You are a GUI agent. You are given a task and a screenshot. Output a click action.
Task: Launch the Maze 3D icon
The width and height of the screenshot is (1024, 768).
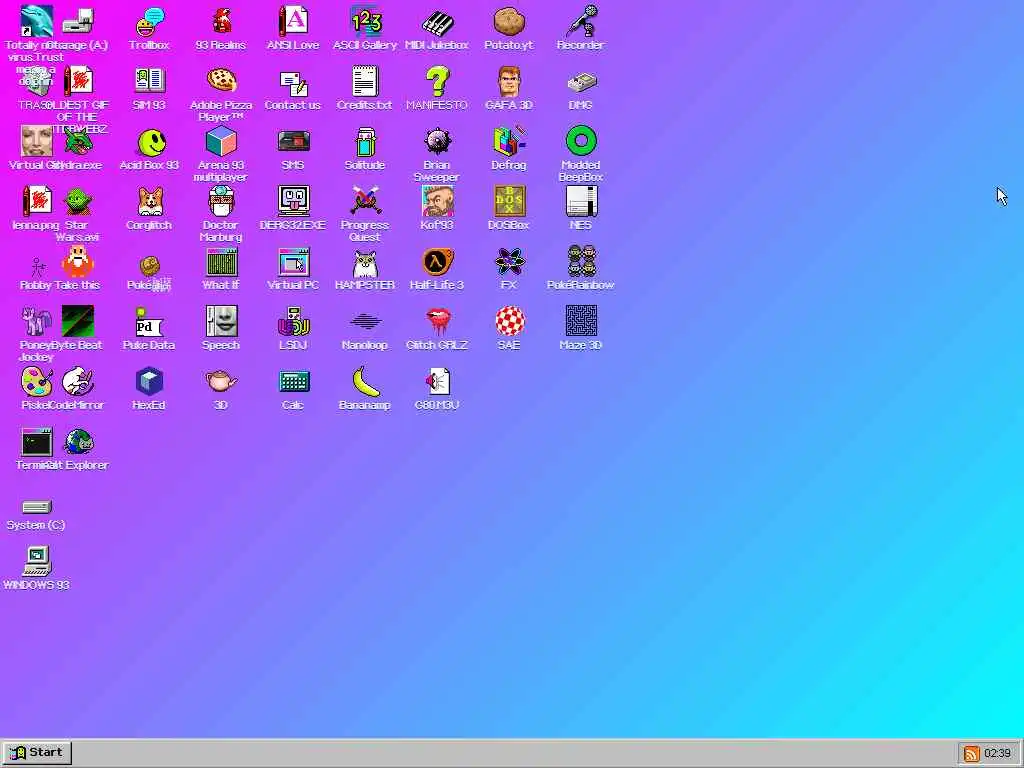[x=581, y=321]
